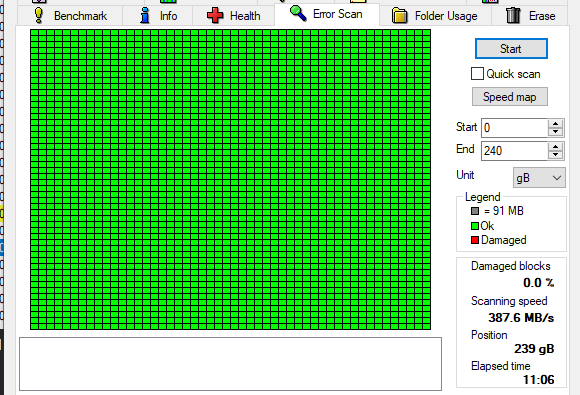Switch to the Benchmark tab
Viewport: 580px width, 395px height.
[x=70, y=16]
